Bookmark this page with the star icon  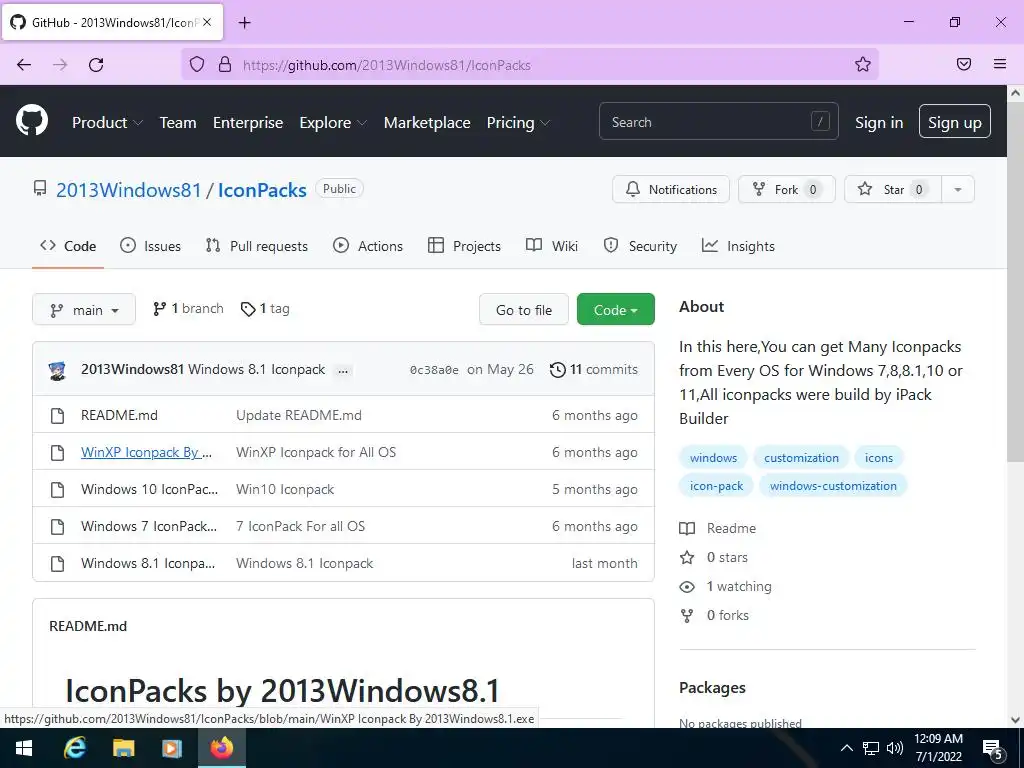[x=863, y=64]
